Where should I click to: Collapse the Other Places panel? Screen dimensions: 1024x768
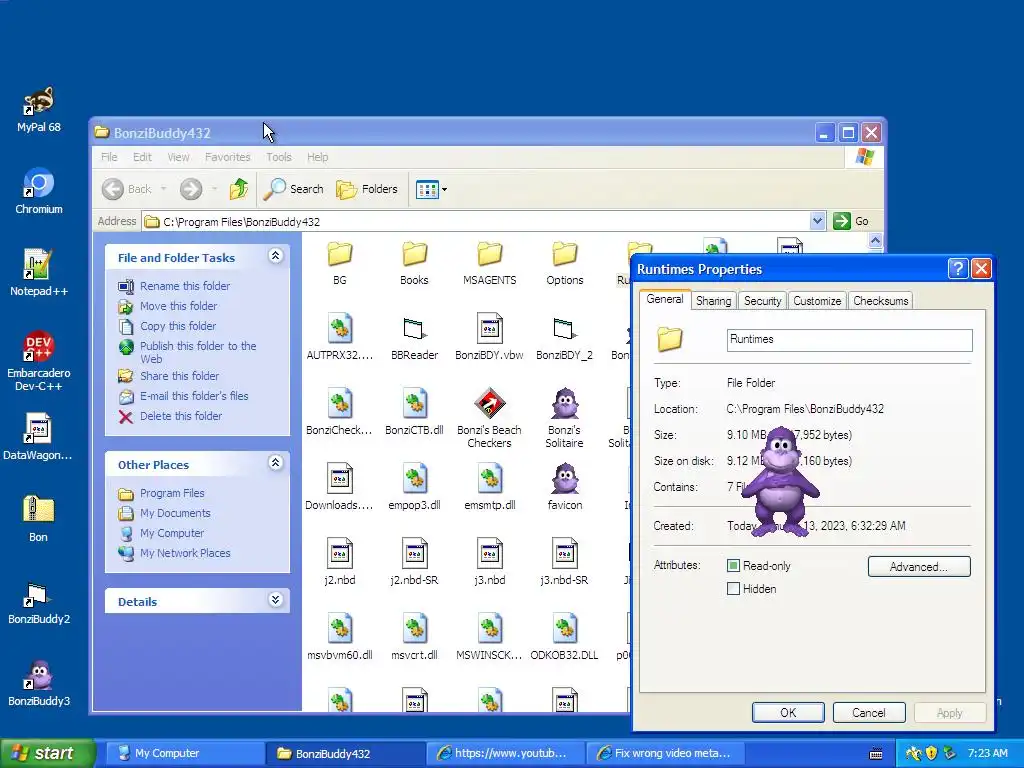pyautogui.click(x=276, y=463)
